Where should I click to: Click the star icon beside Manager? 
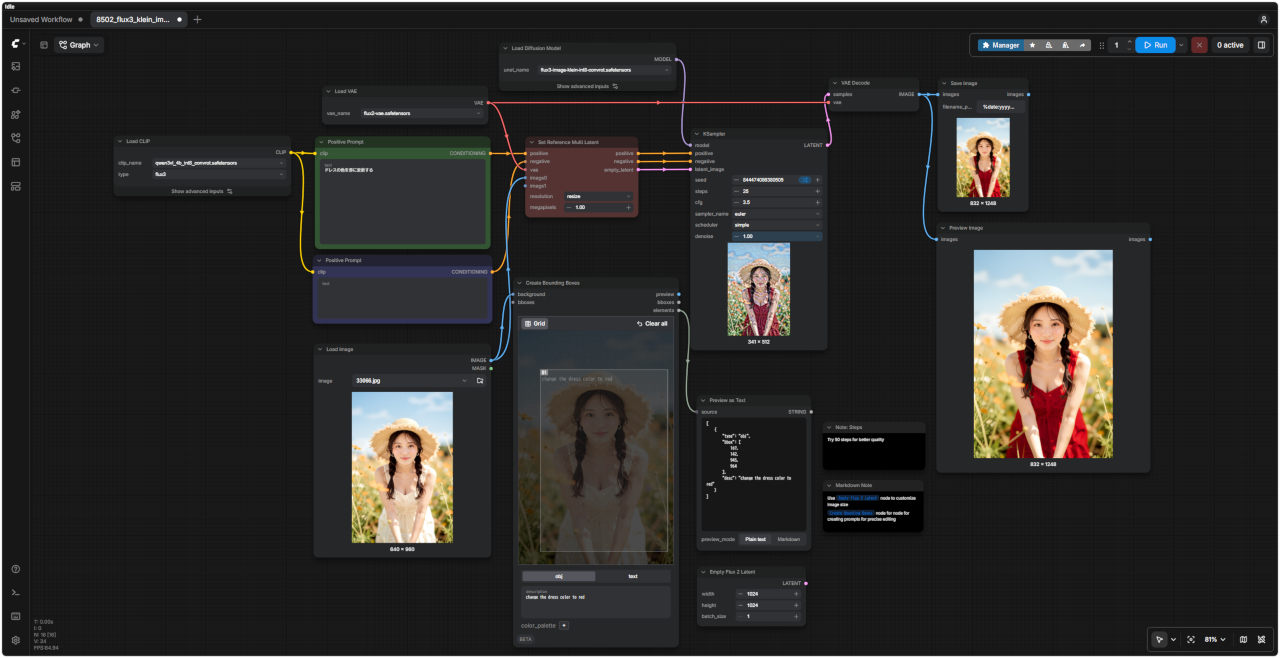coord(1033,45)
